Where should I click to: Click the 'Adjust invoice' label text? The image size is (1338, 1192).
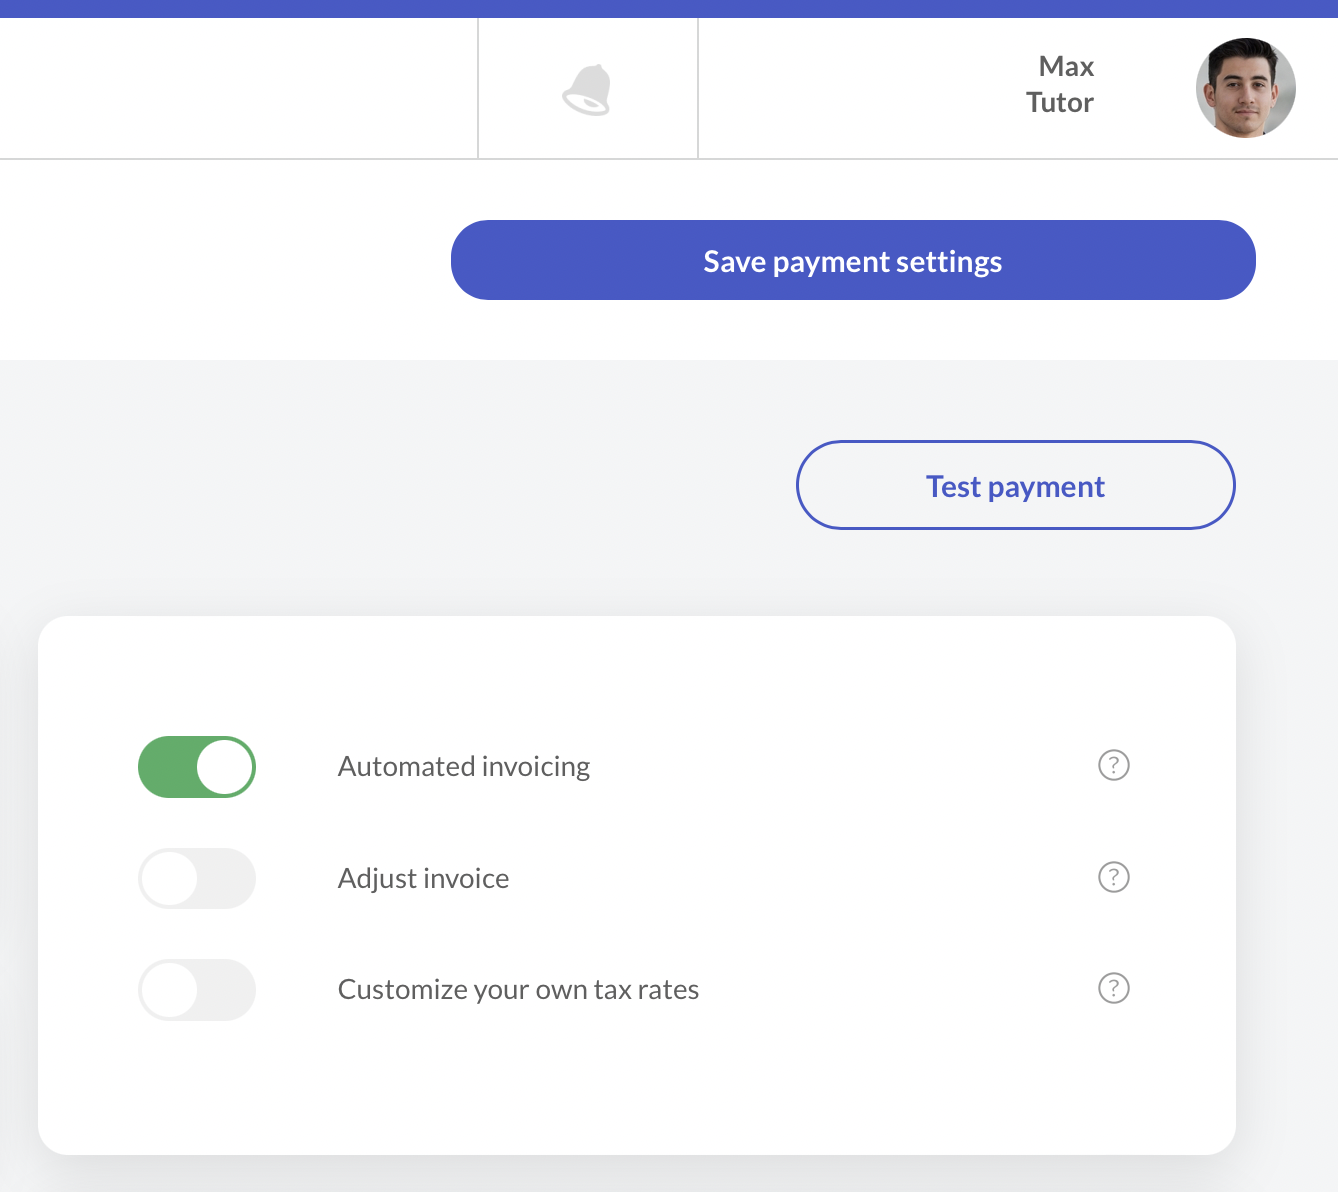pyautogui.click(x=423, y=879)
